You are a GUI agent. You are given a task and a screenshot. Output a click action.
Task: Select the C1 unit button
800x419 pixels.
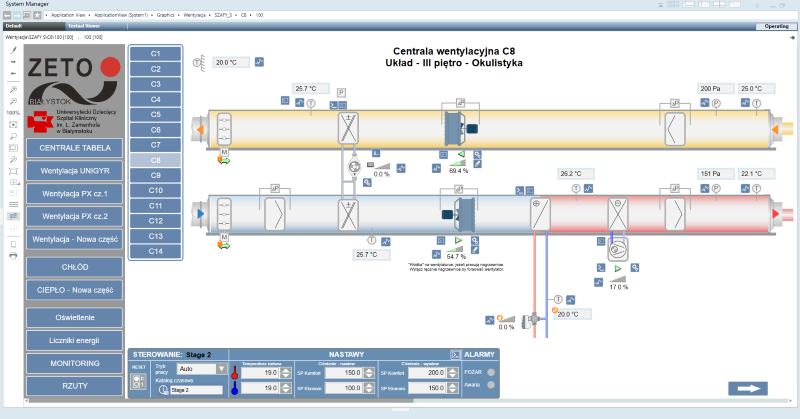coord(156,54)
